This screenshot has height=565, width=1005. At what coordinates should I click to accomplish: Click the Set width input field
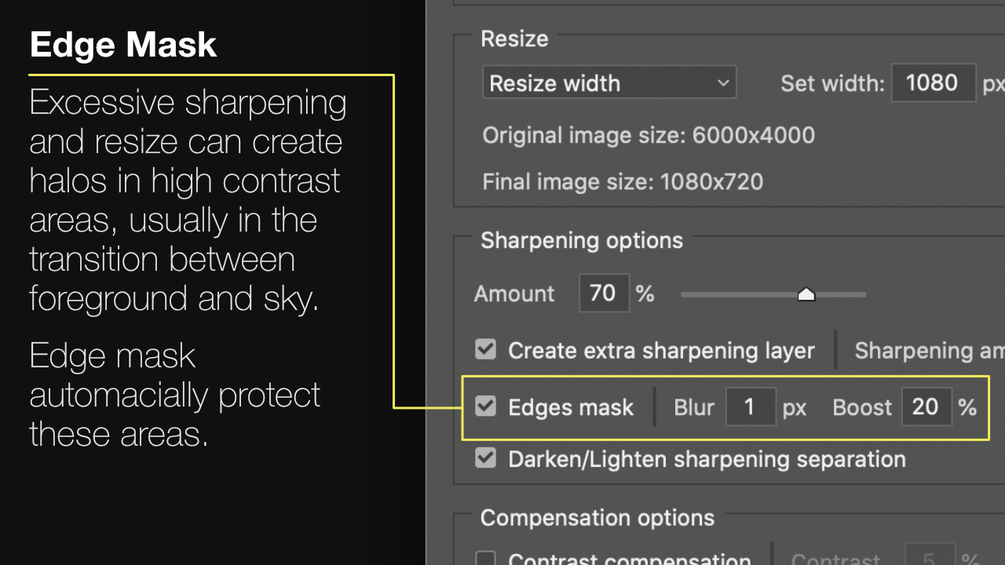click(x=932, y=83)
